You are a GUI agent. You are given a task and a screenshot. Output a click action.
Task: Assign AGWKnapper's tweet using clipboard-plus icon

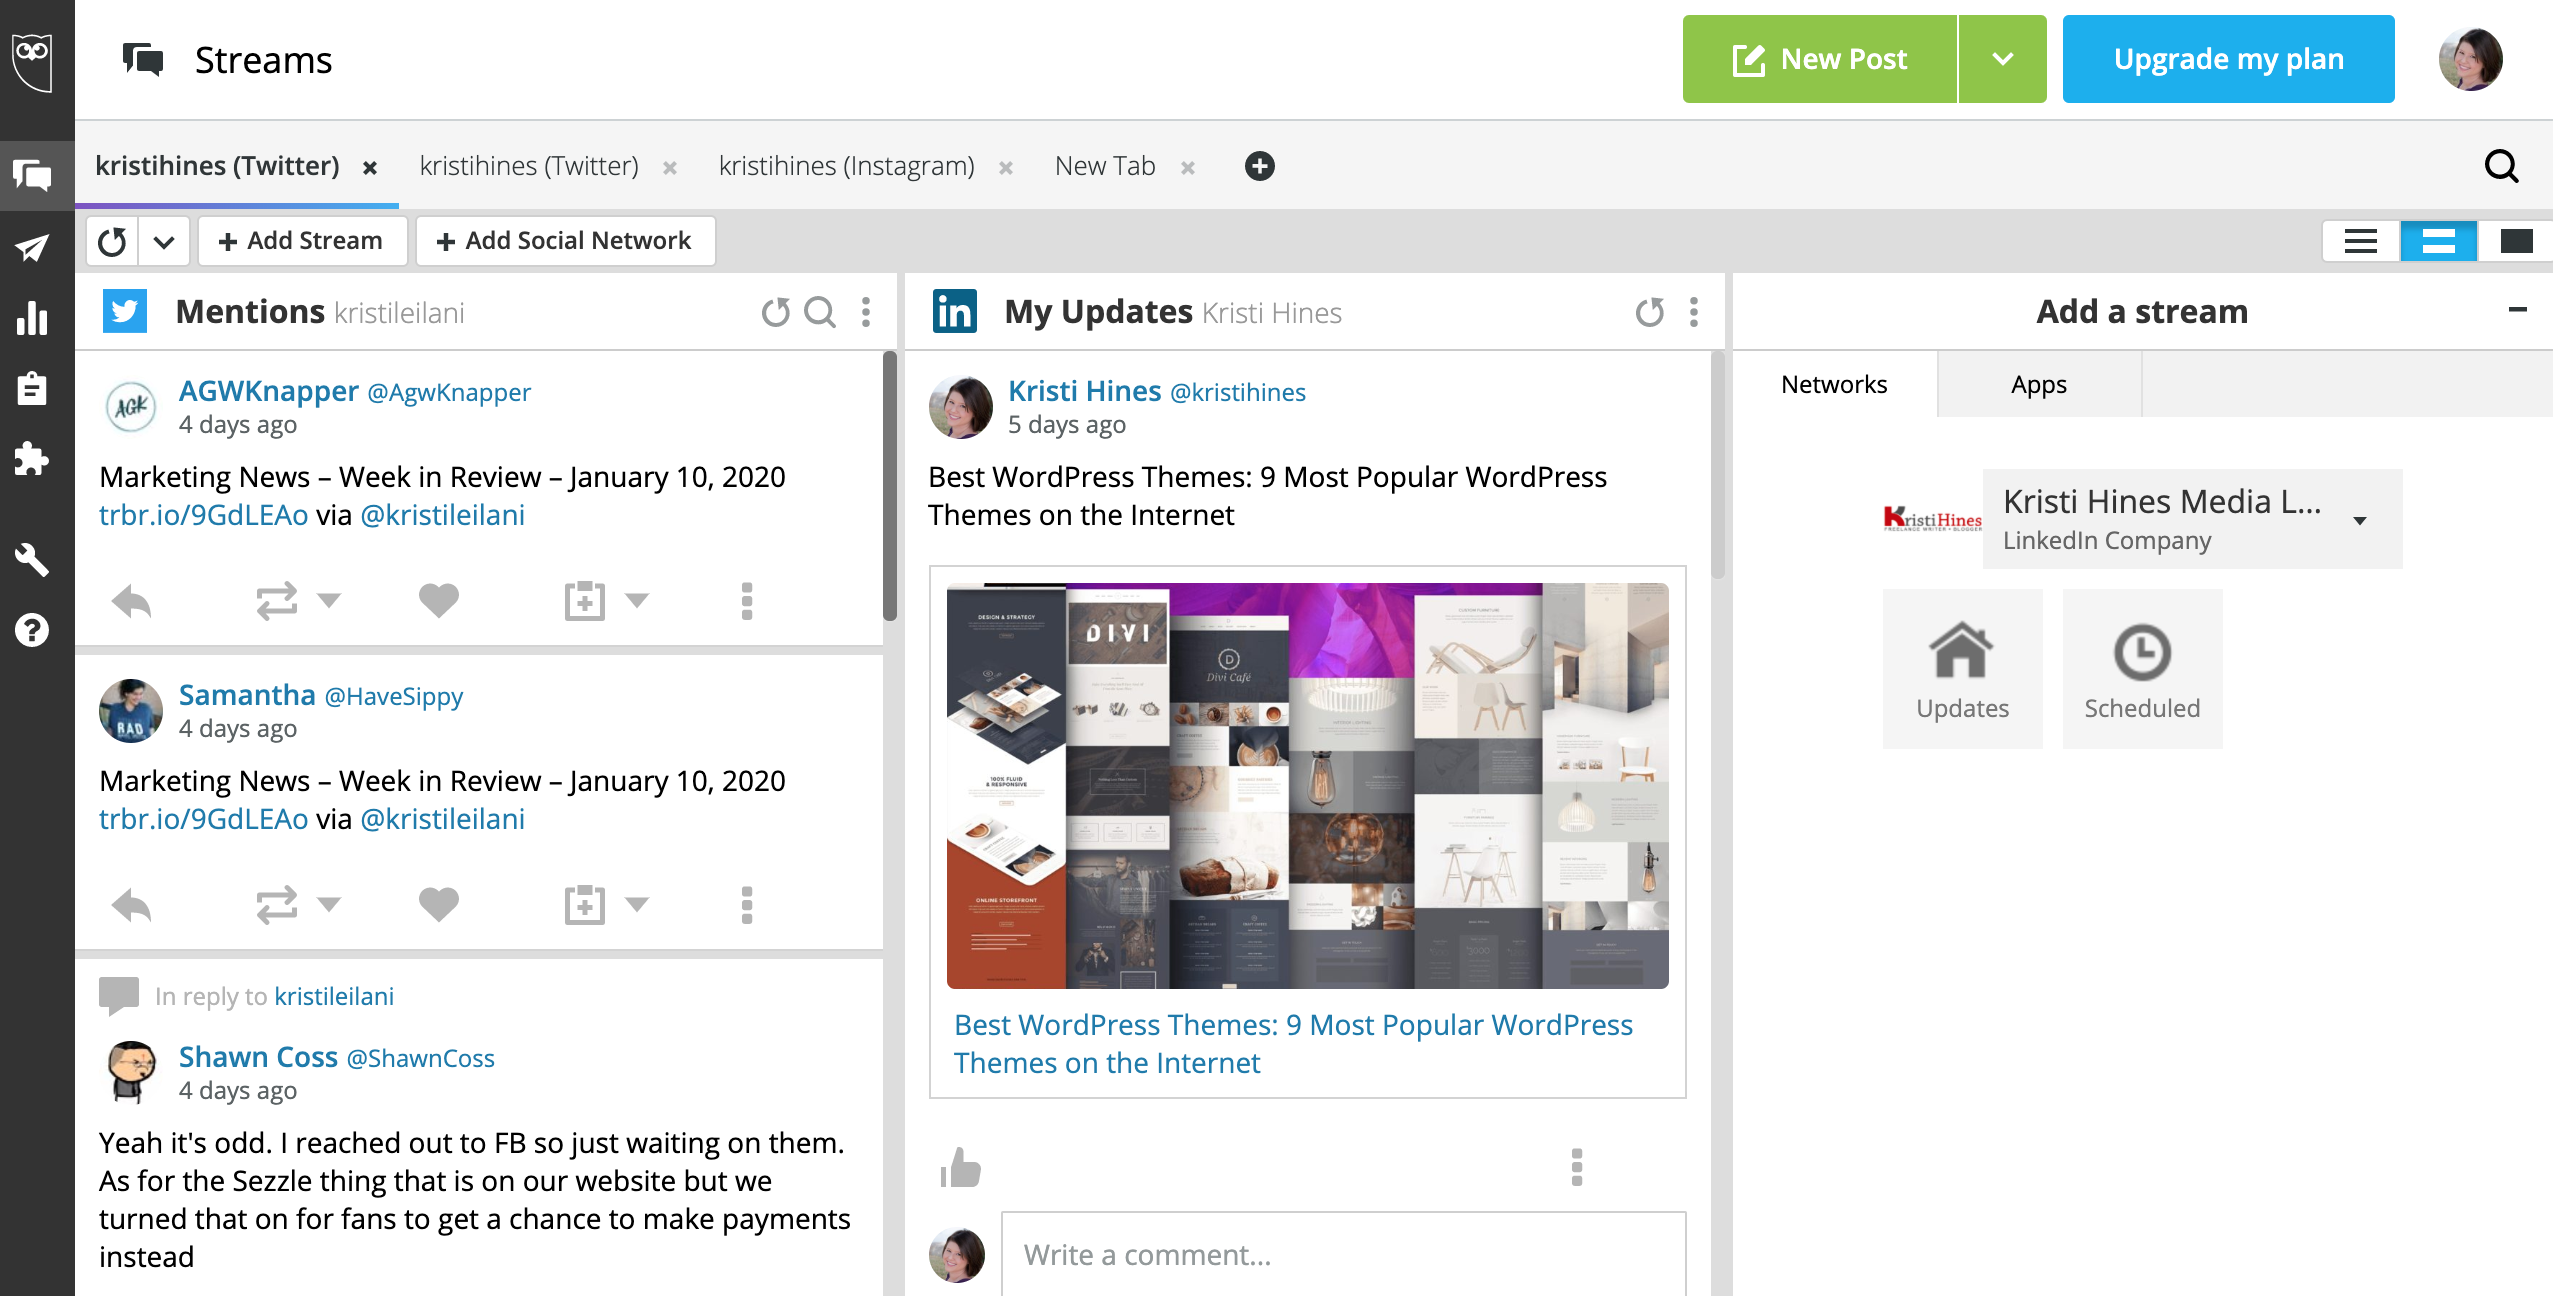pyautogui.click(x=584, y=601)
